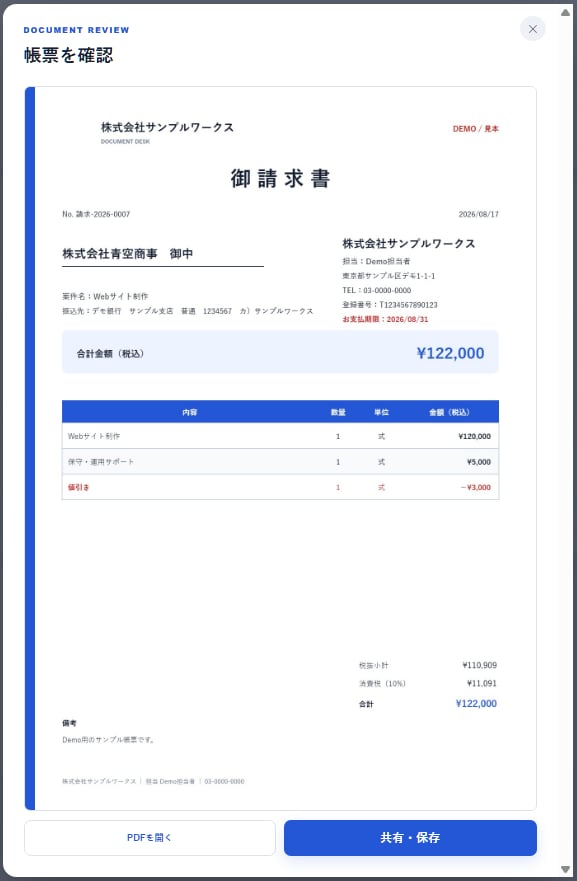Viewport: 577px width, 881px height.
Task: Click the −¥3,000 discount amount
Action: [476, 487]
